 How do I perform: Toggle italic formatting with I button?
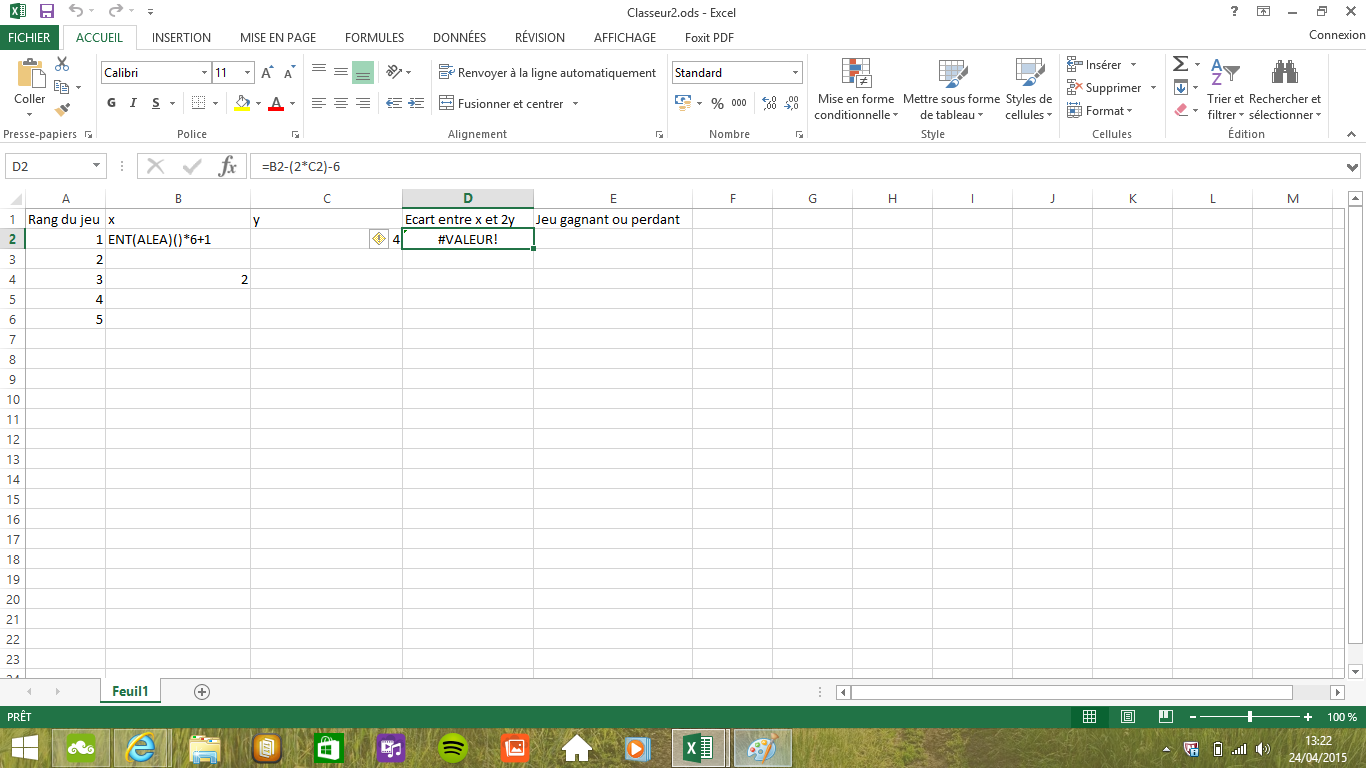(134, 103)
